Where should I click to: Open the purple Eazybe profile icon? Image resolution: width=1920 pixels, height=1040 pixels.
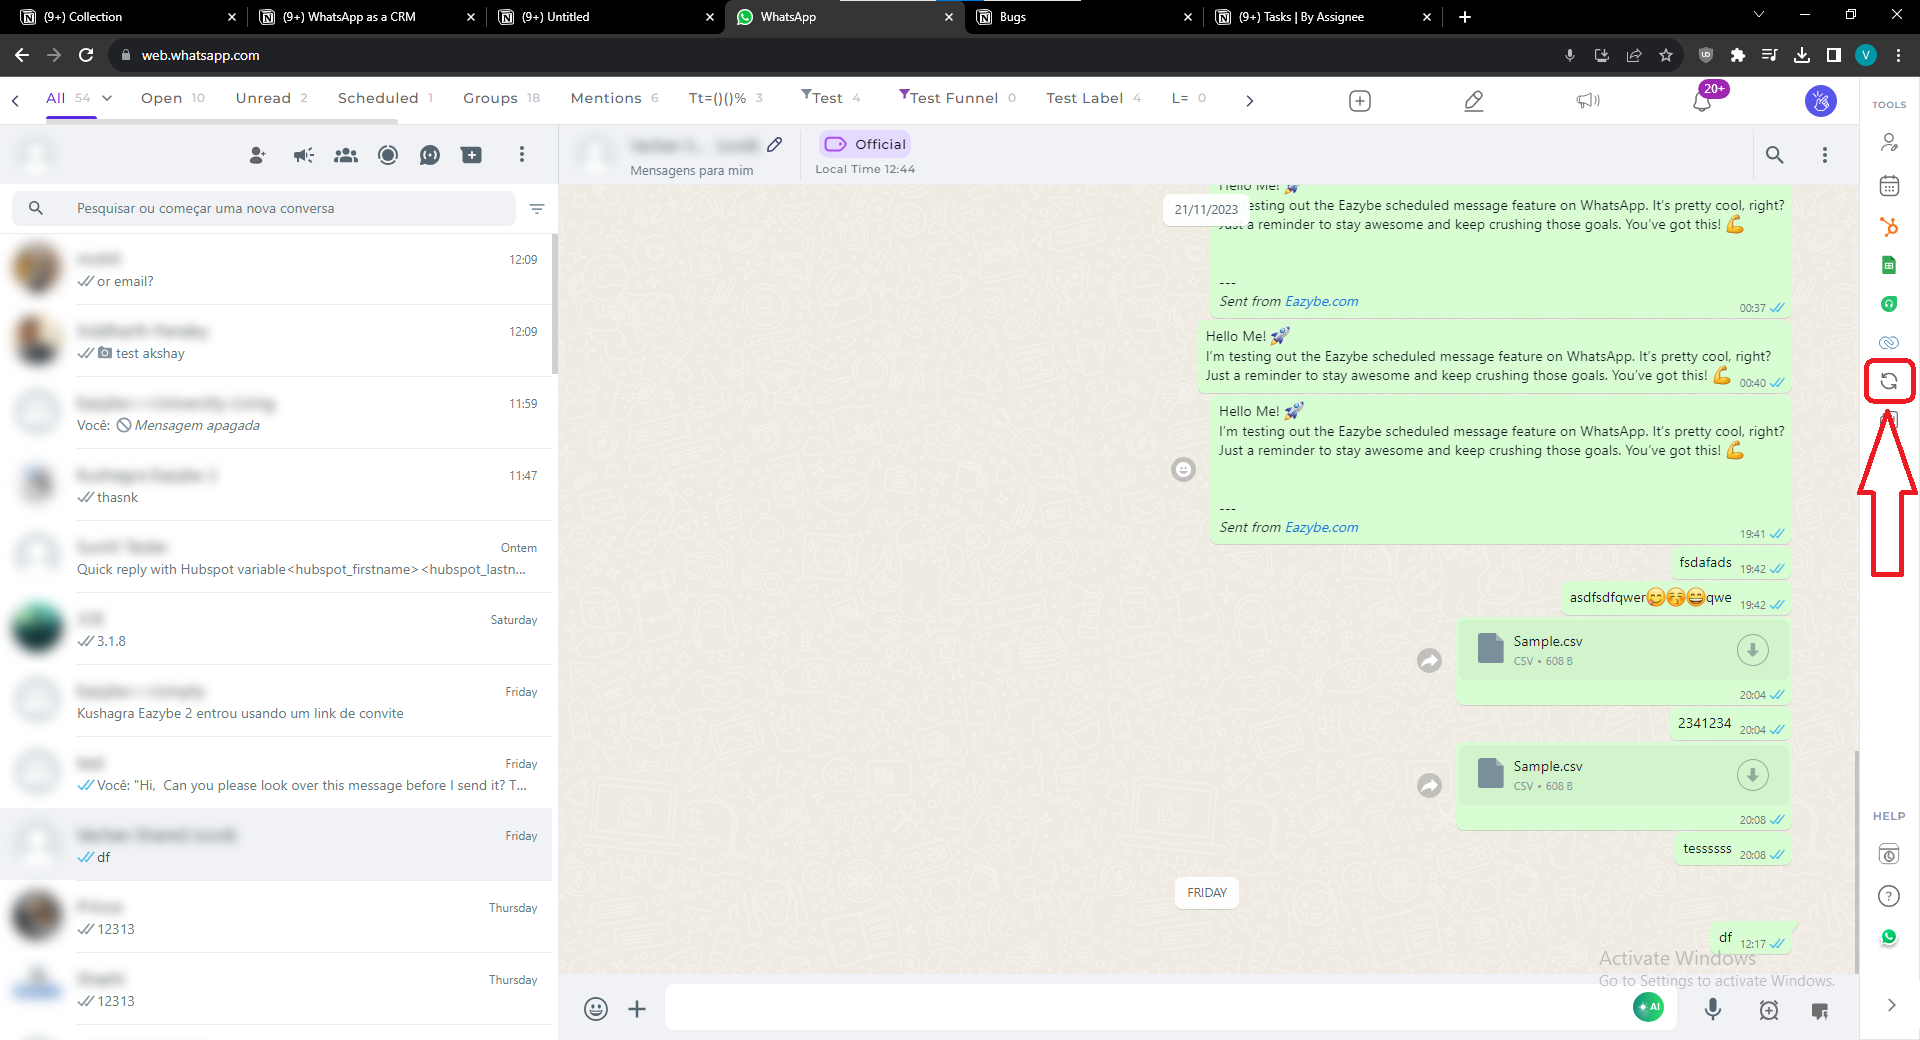(1820, 101)
